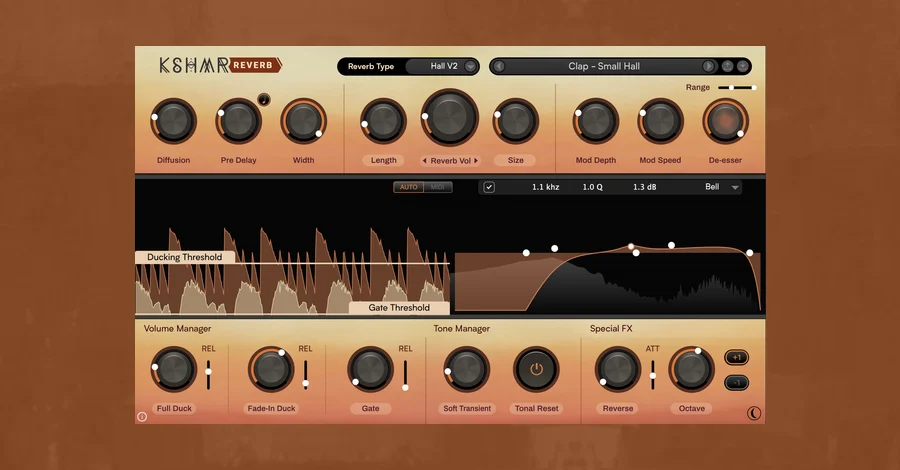Image resolution: width=900 pixels, height=470 pixels.
Task: Click the Length knob
Action: (383, 121)
